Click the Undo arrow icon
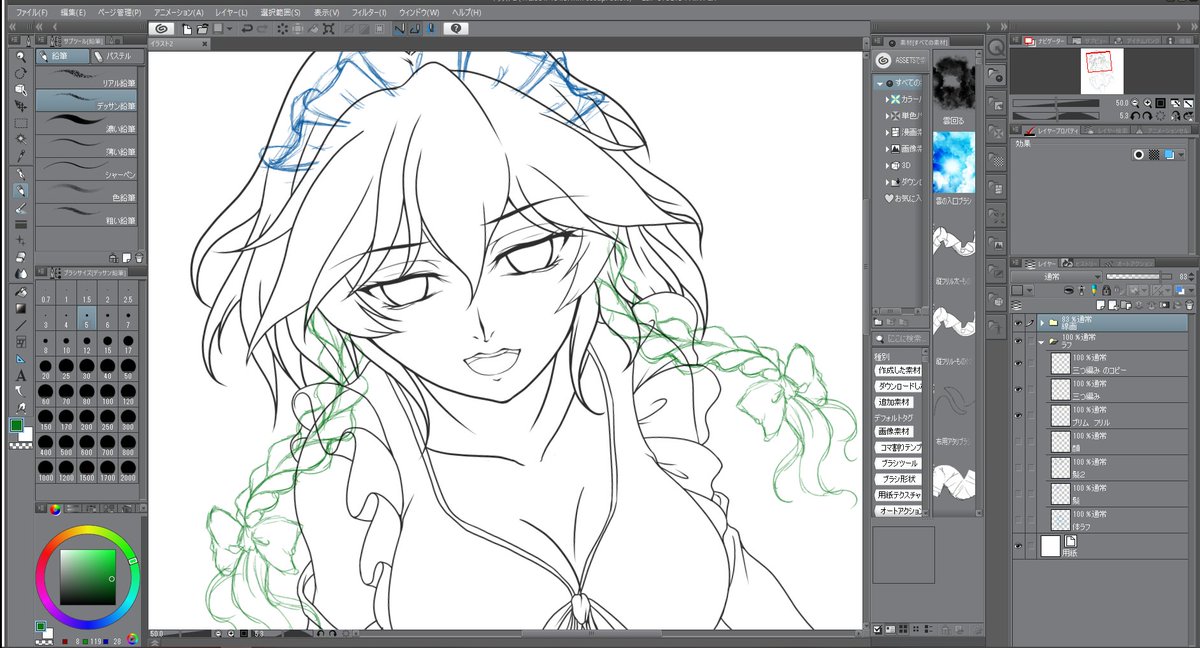The image size is (1200, 648). [x=246, y=29]
